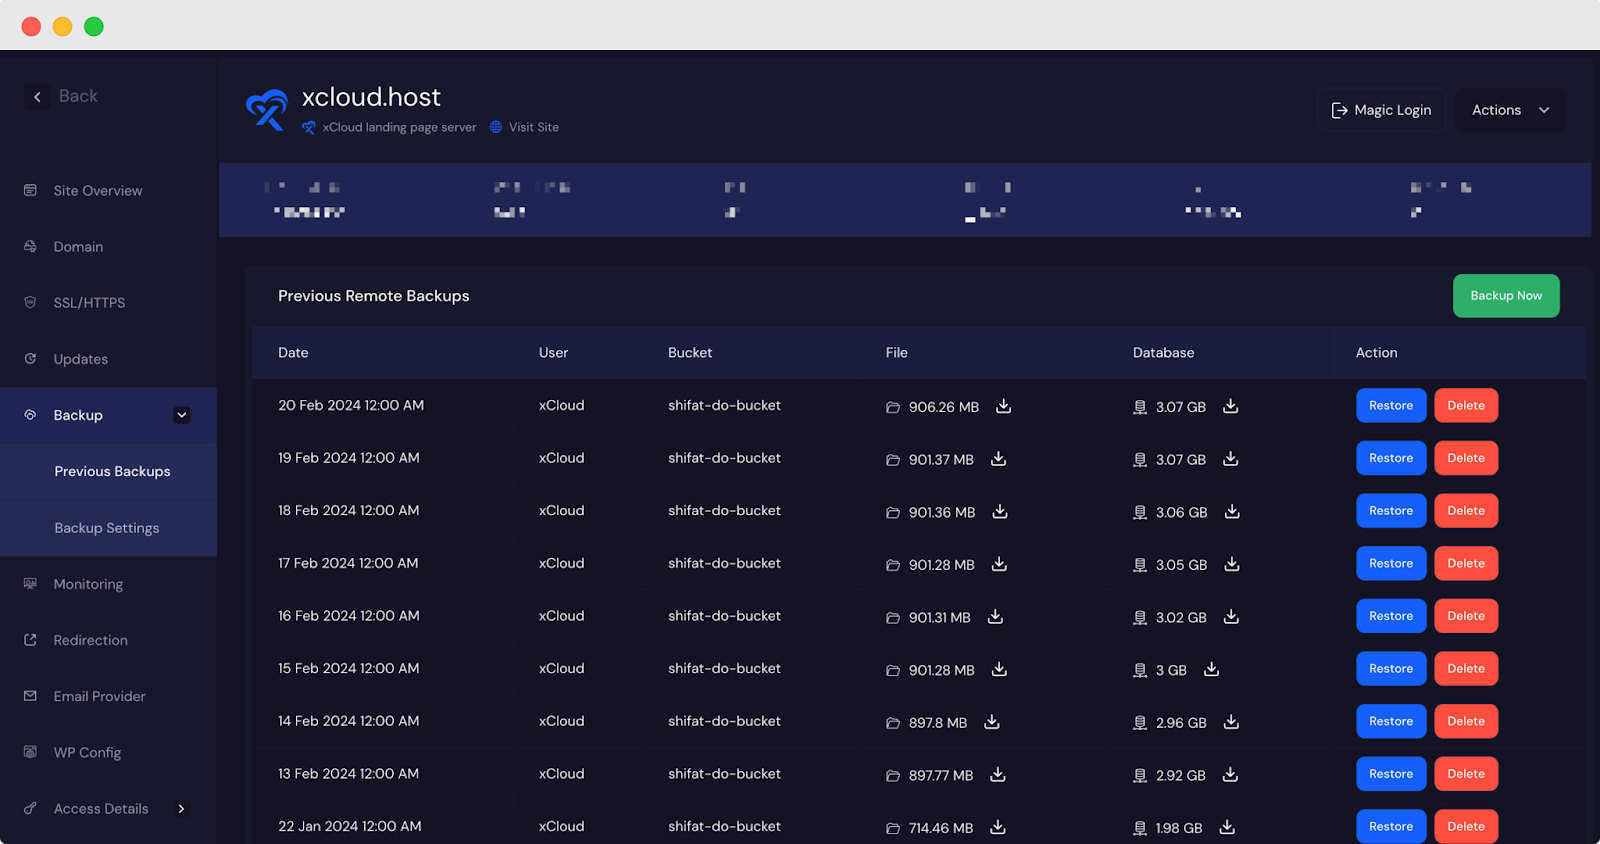Delete the 16 Feb 2024 backup
This screenshot has height=844, width=1600.
coord(1465,616)
